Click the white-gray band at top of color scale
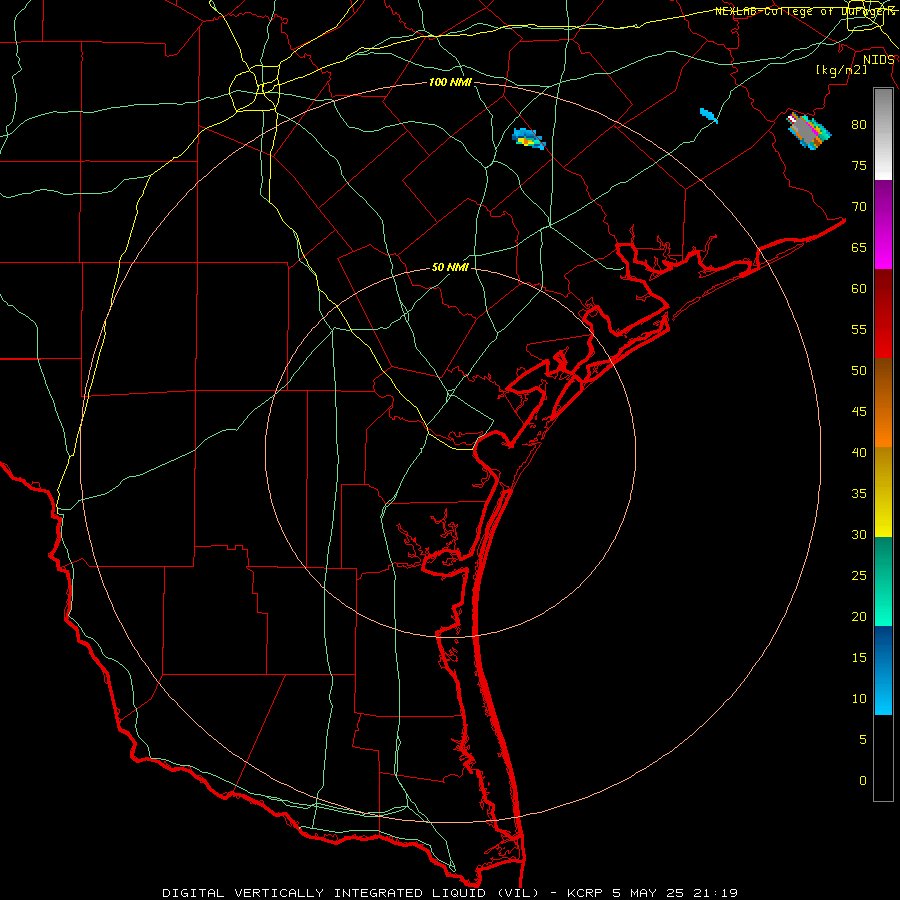The height and width of the screenshot is (900, 900). [x=883, y=134]
